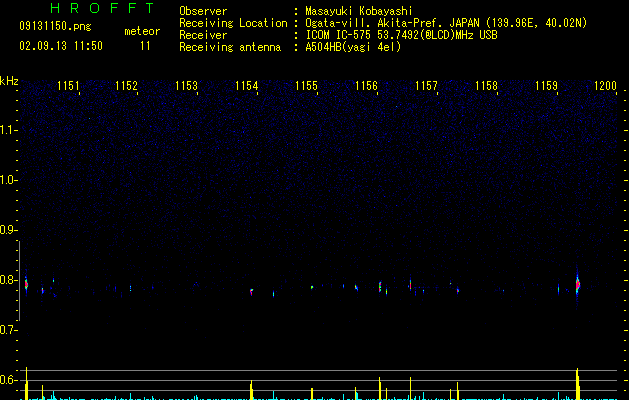Select the A504HB(yagi 4el) antenna text
This screenshot has height=400, width=629.
(x=353, y=47)
